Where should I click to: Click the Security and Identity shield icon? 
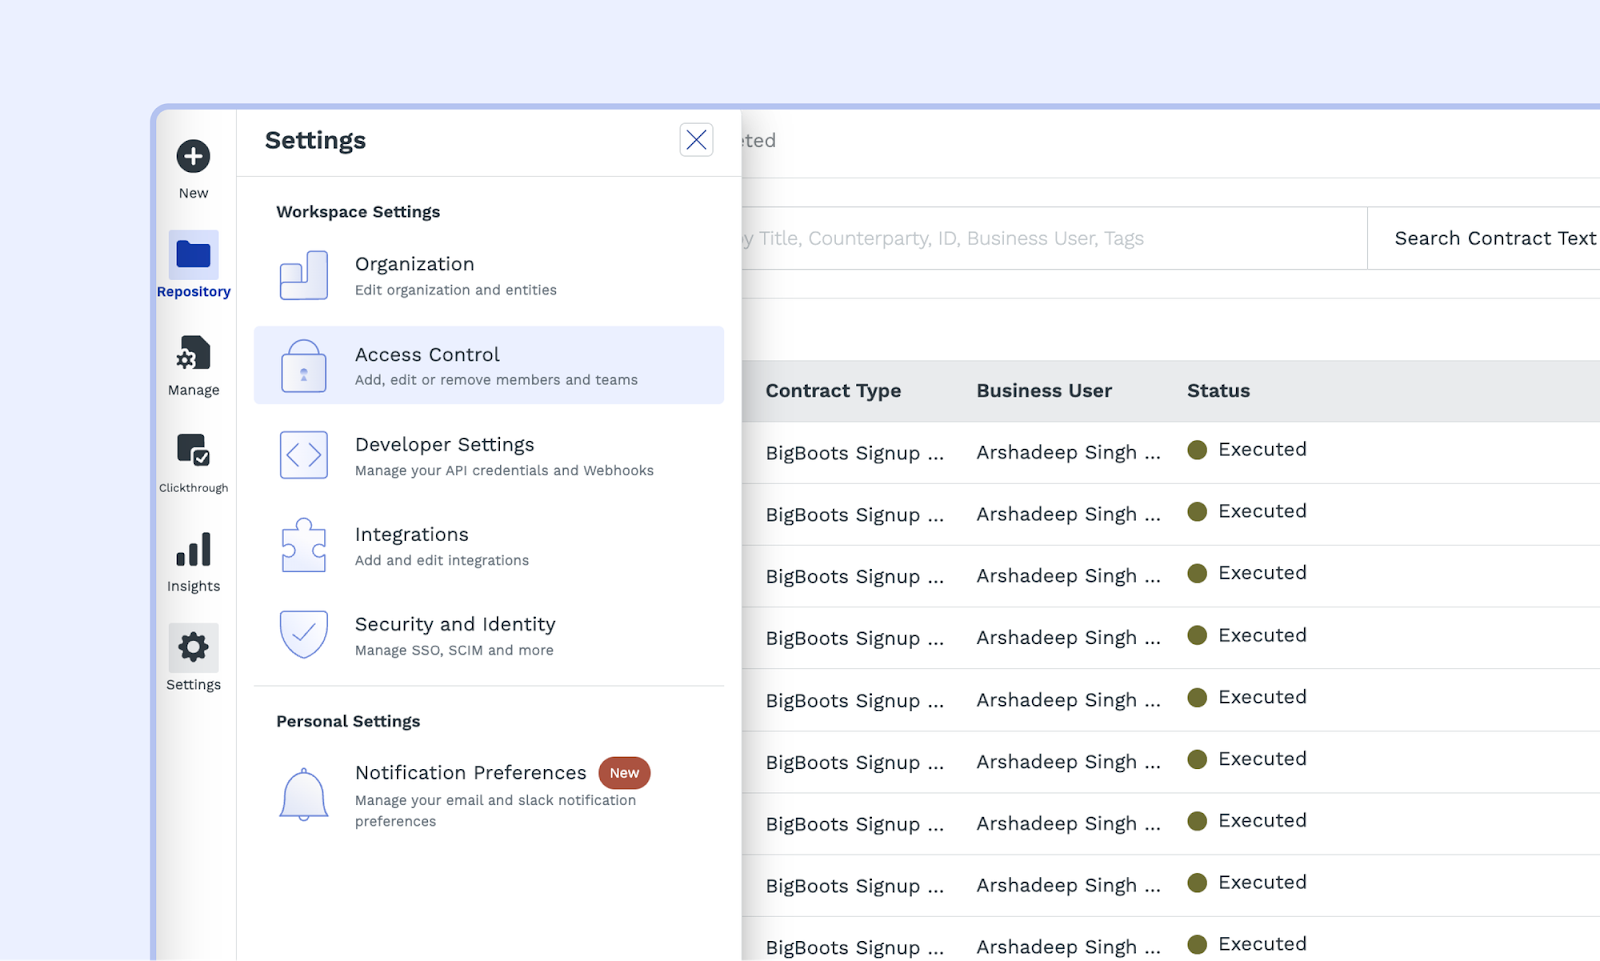(304, 635)
